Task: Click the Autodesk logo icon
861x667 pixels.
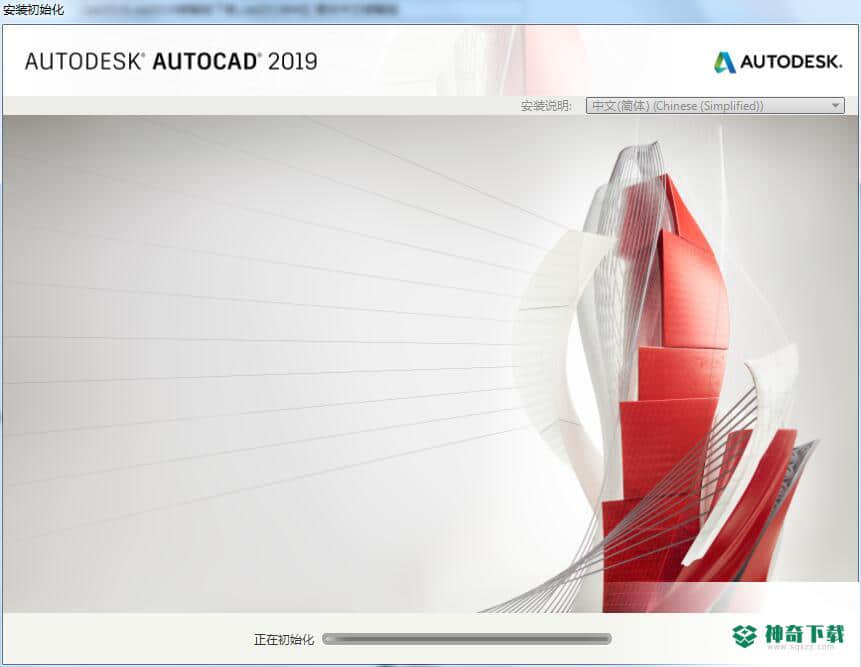Action: tap(724, 62)
